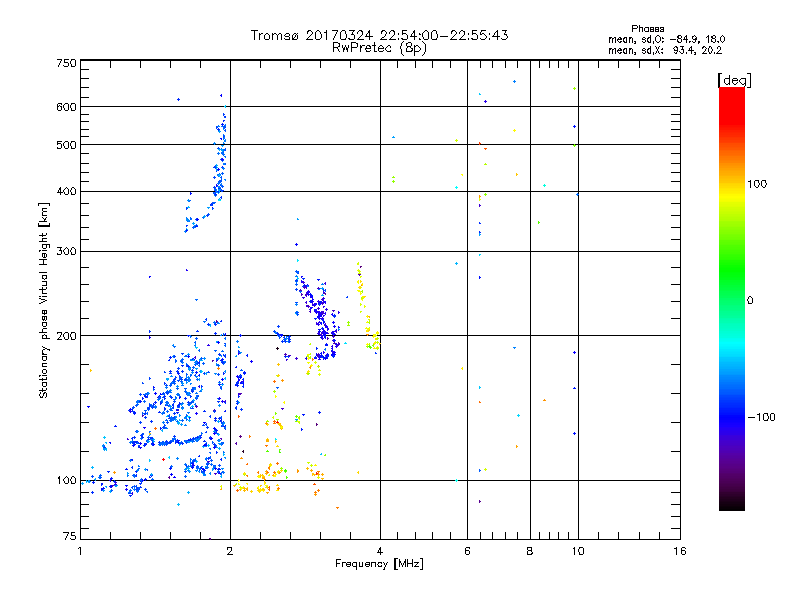Click the y-axis '100' height tick label
800x600 pixels.
(66, 481)
